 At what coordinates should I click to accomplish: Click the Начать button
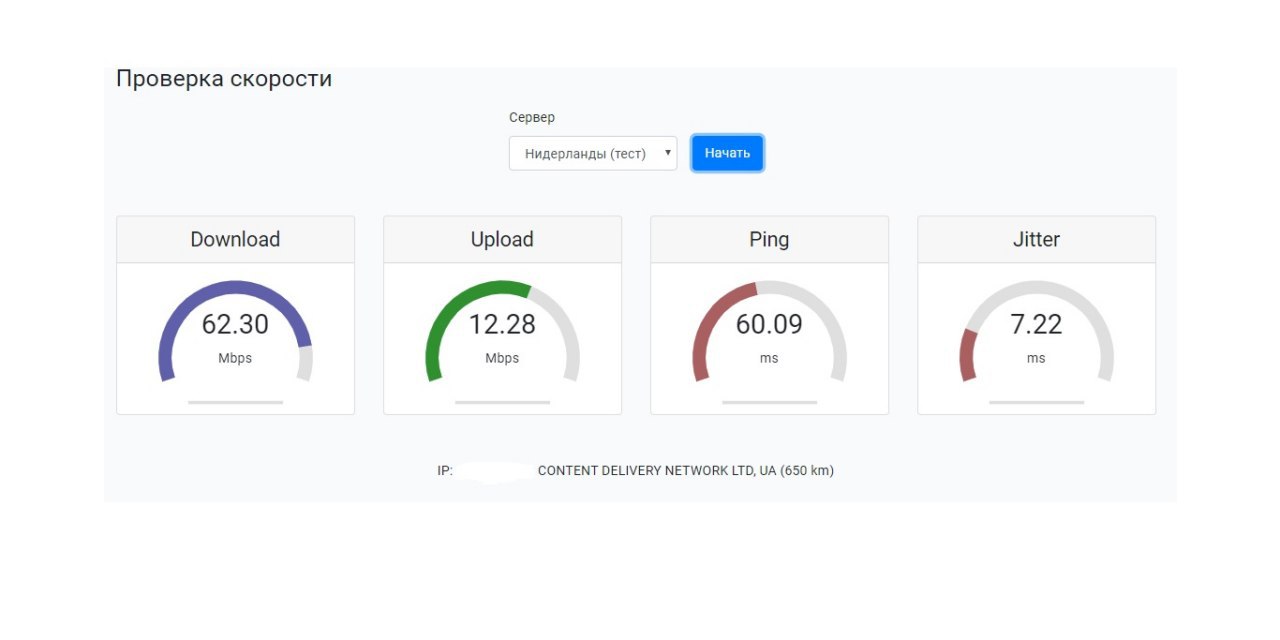(x=727, y=153)
